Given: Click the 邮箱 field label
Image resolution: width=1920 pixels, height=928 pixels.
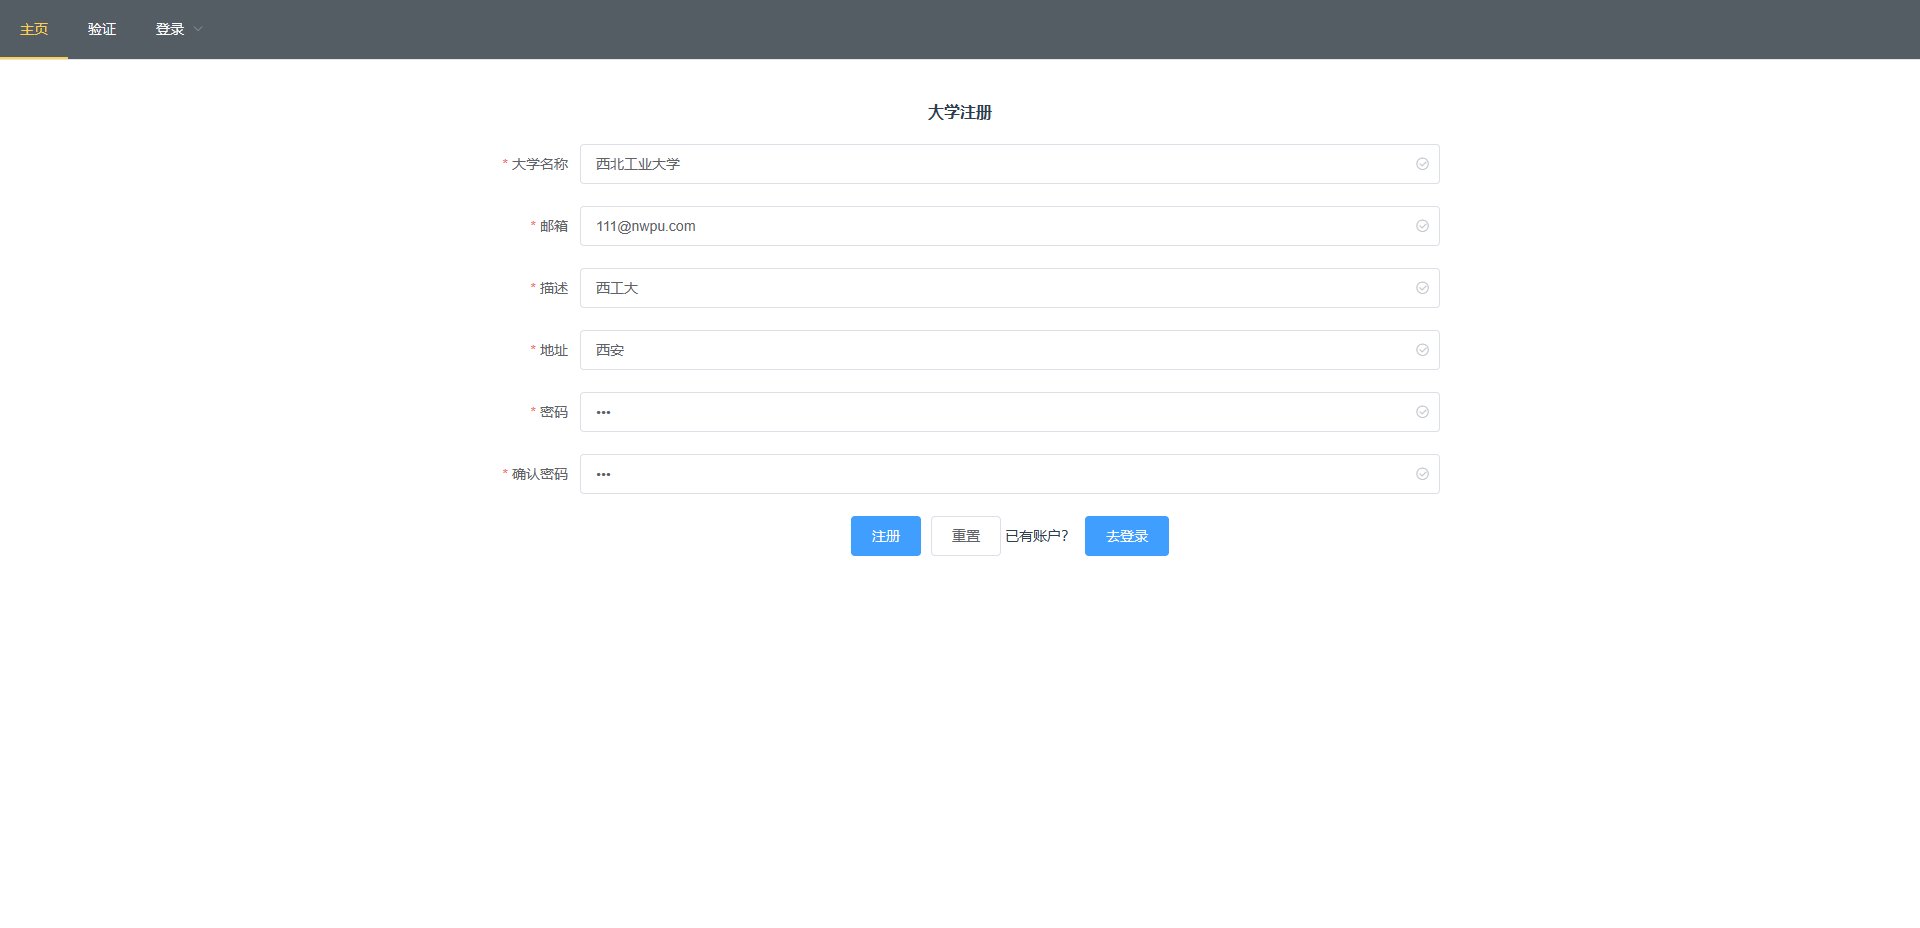Looking at the screenshot, I should coord(554,226).
